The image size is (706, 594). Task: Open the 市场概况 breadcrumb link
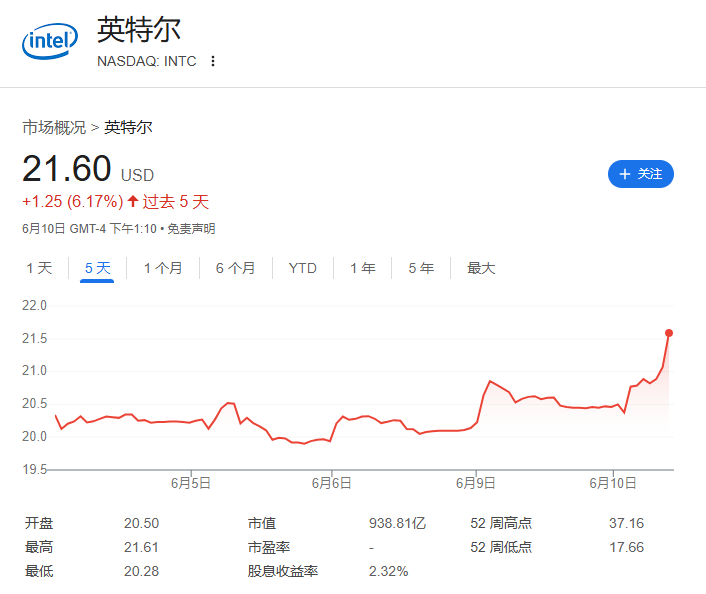click(54, 127)
